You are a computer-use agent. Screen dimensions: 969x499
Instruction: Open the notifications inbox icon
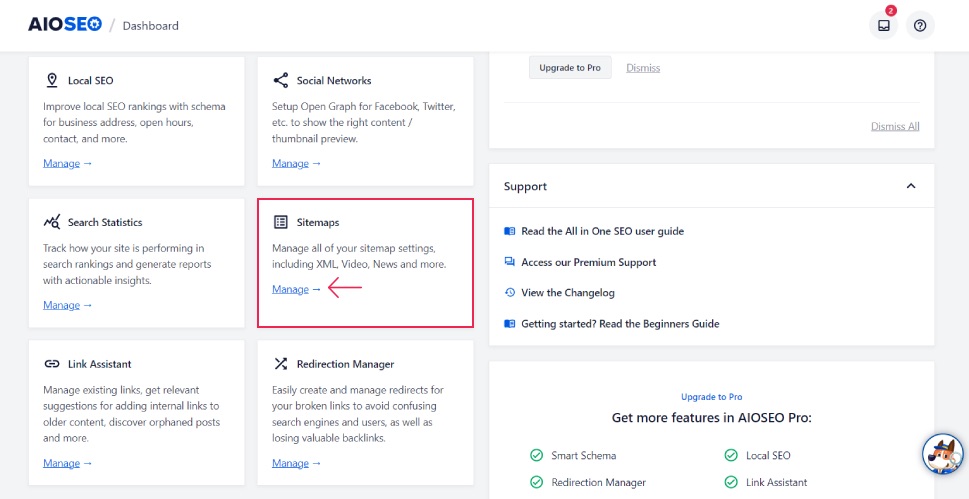tap(883, 25)
